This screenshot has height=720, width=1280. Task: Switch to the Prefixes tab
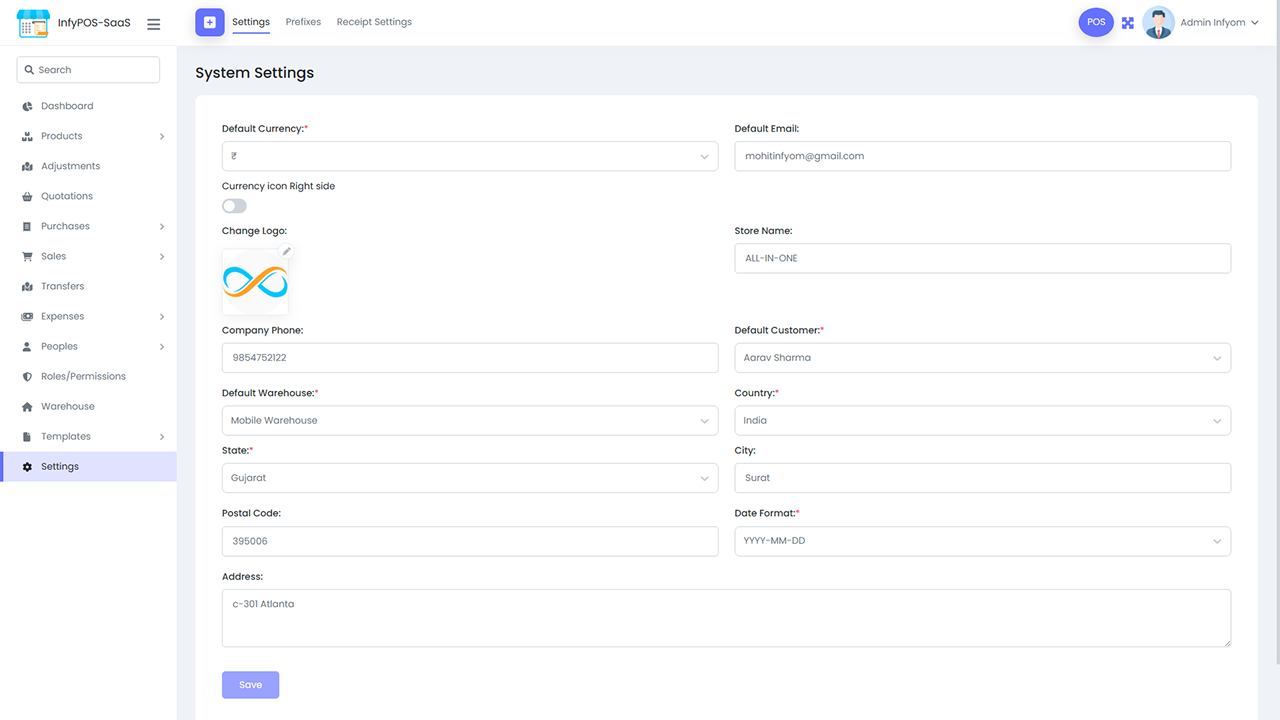[x=303, y=22]
